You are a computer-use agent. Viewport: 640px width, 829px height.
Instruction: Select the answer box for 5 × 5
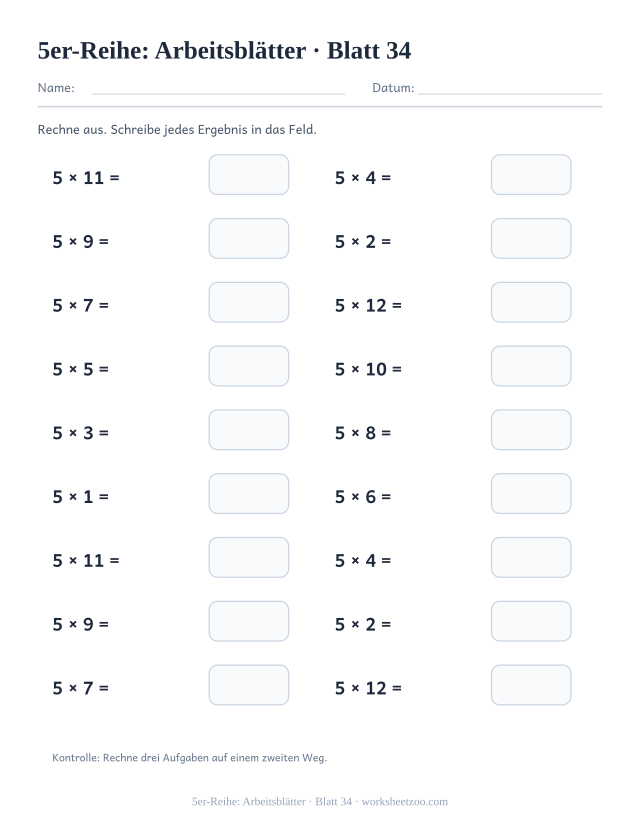point(249,366)
